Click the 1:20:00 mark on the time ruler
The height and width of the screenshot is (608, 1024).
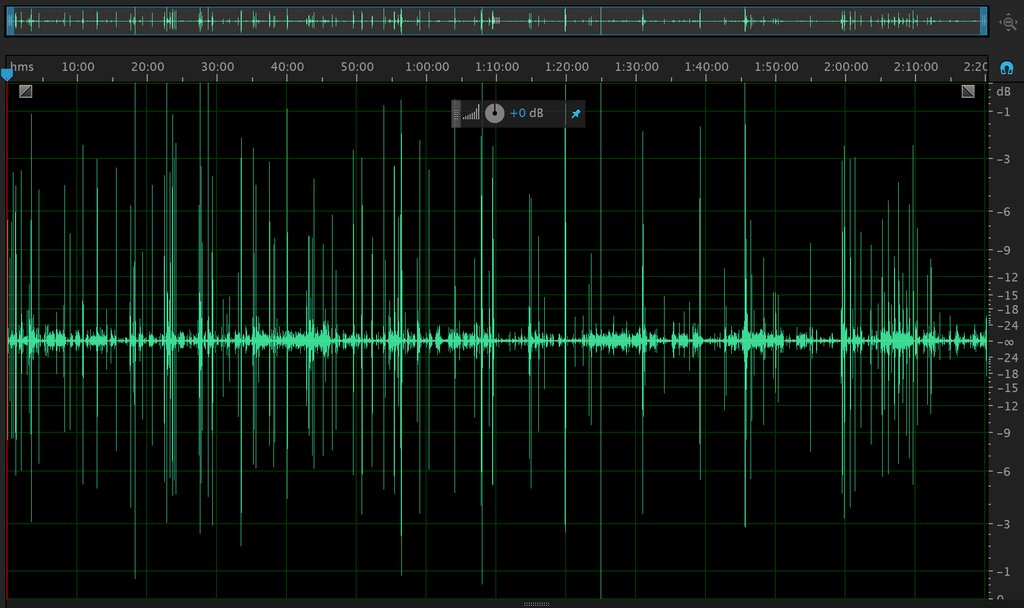point(567,67)
